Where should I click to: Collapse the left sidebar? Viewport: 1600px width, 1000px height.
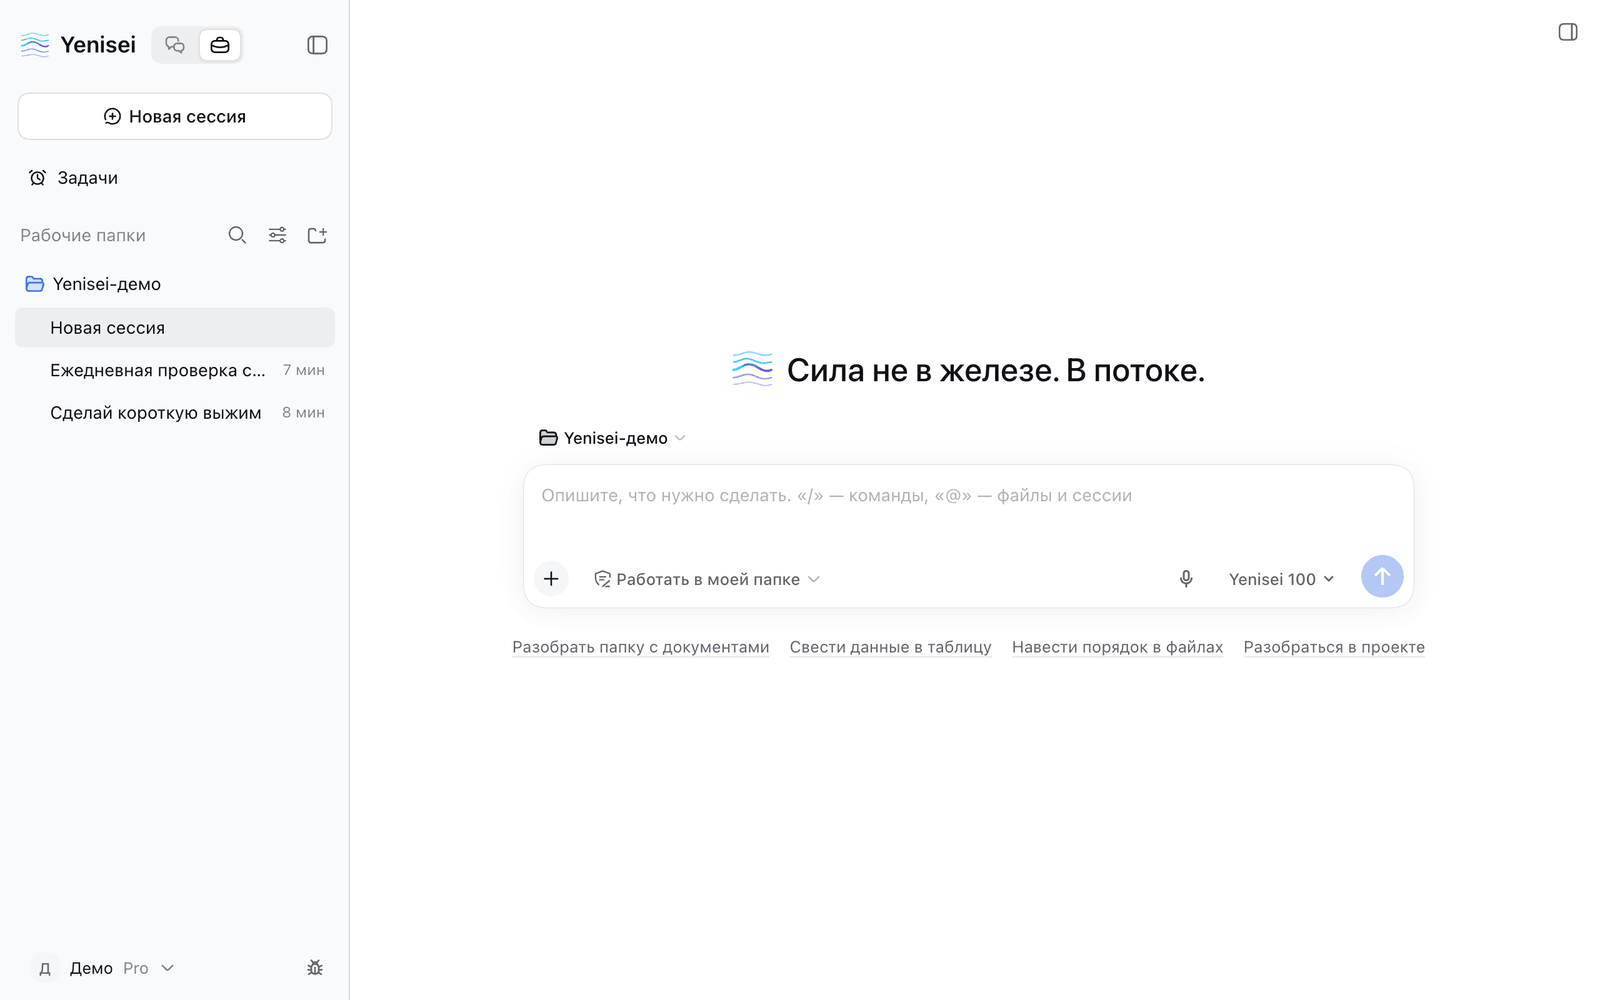point(317,45)
